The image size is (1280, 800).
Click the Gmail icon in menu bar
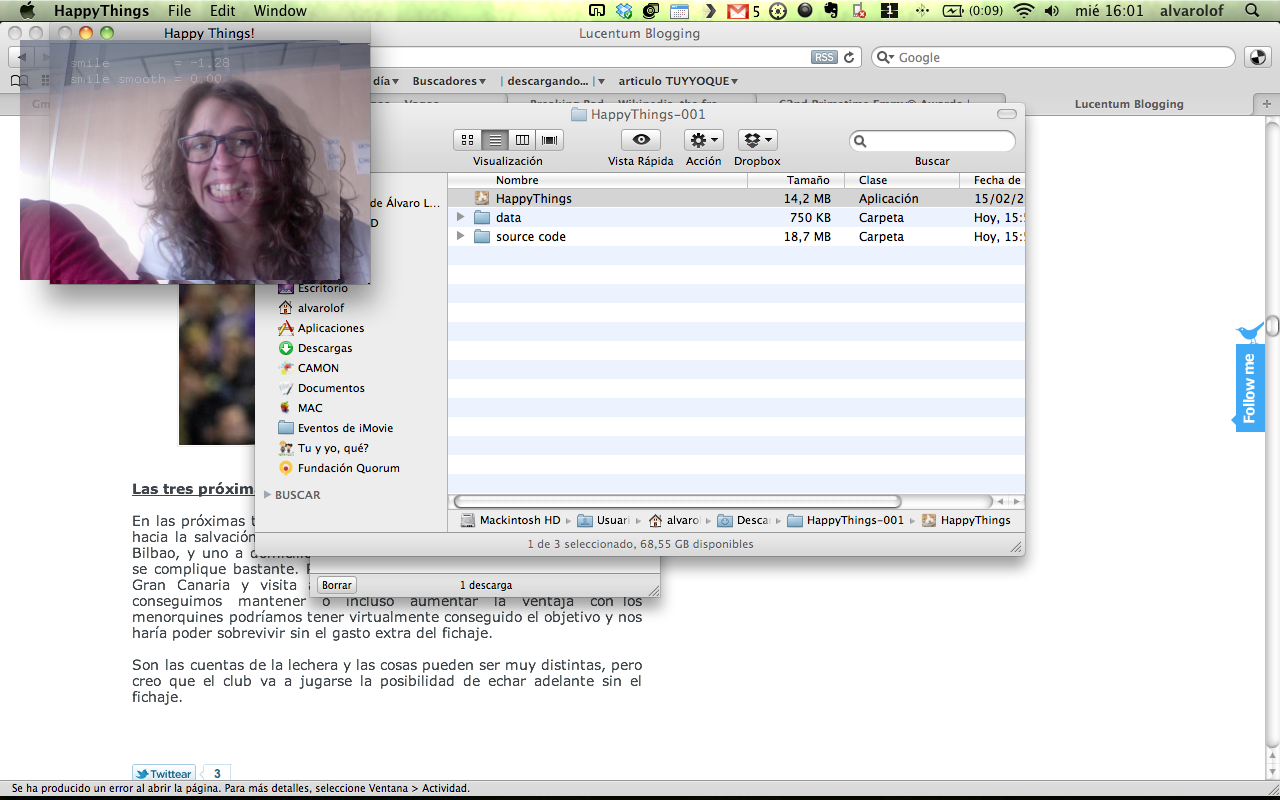pos(738,11)
